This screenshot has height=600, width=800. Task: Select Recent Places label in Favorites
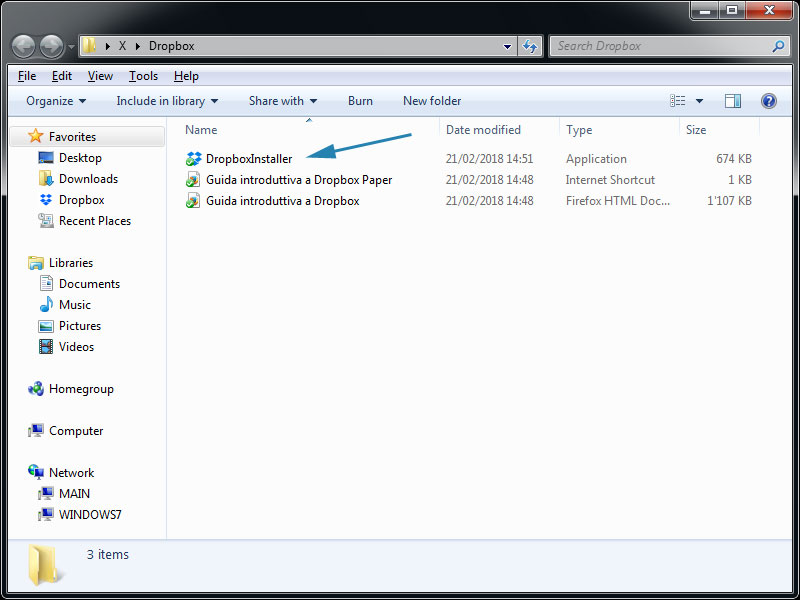click(95, 220)
